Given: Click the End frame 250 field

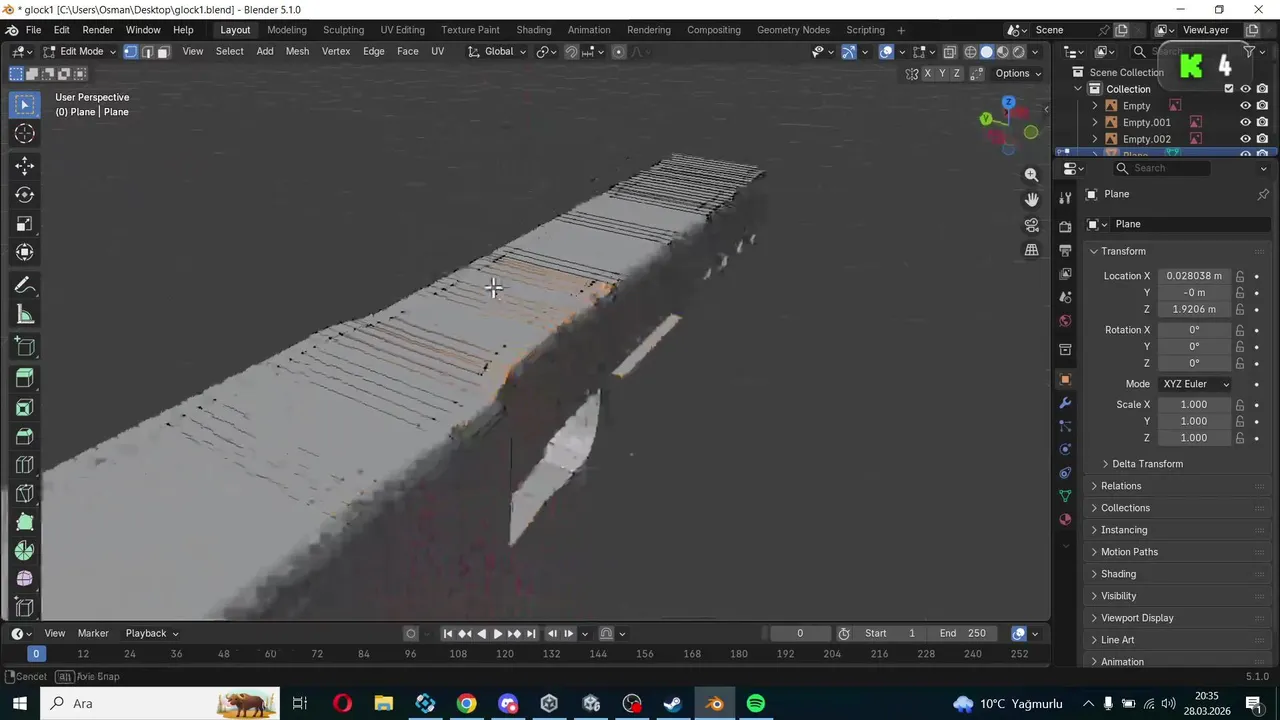Looking at the screenshot, I should pyautogui.click(x=964, y=633).
